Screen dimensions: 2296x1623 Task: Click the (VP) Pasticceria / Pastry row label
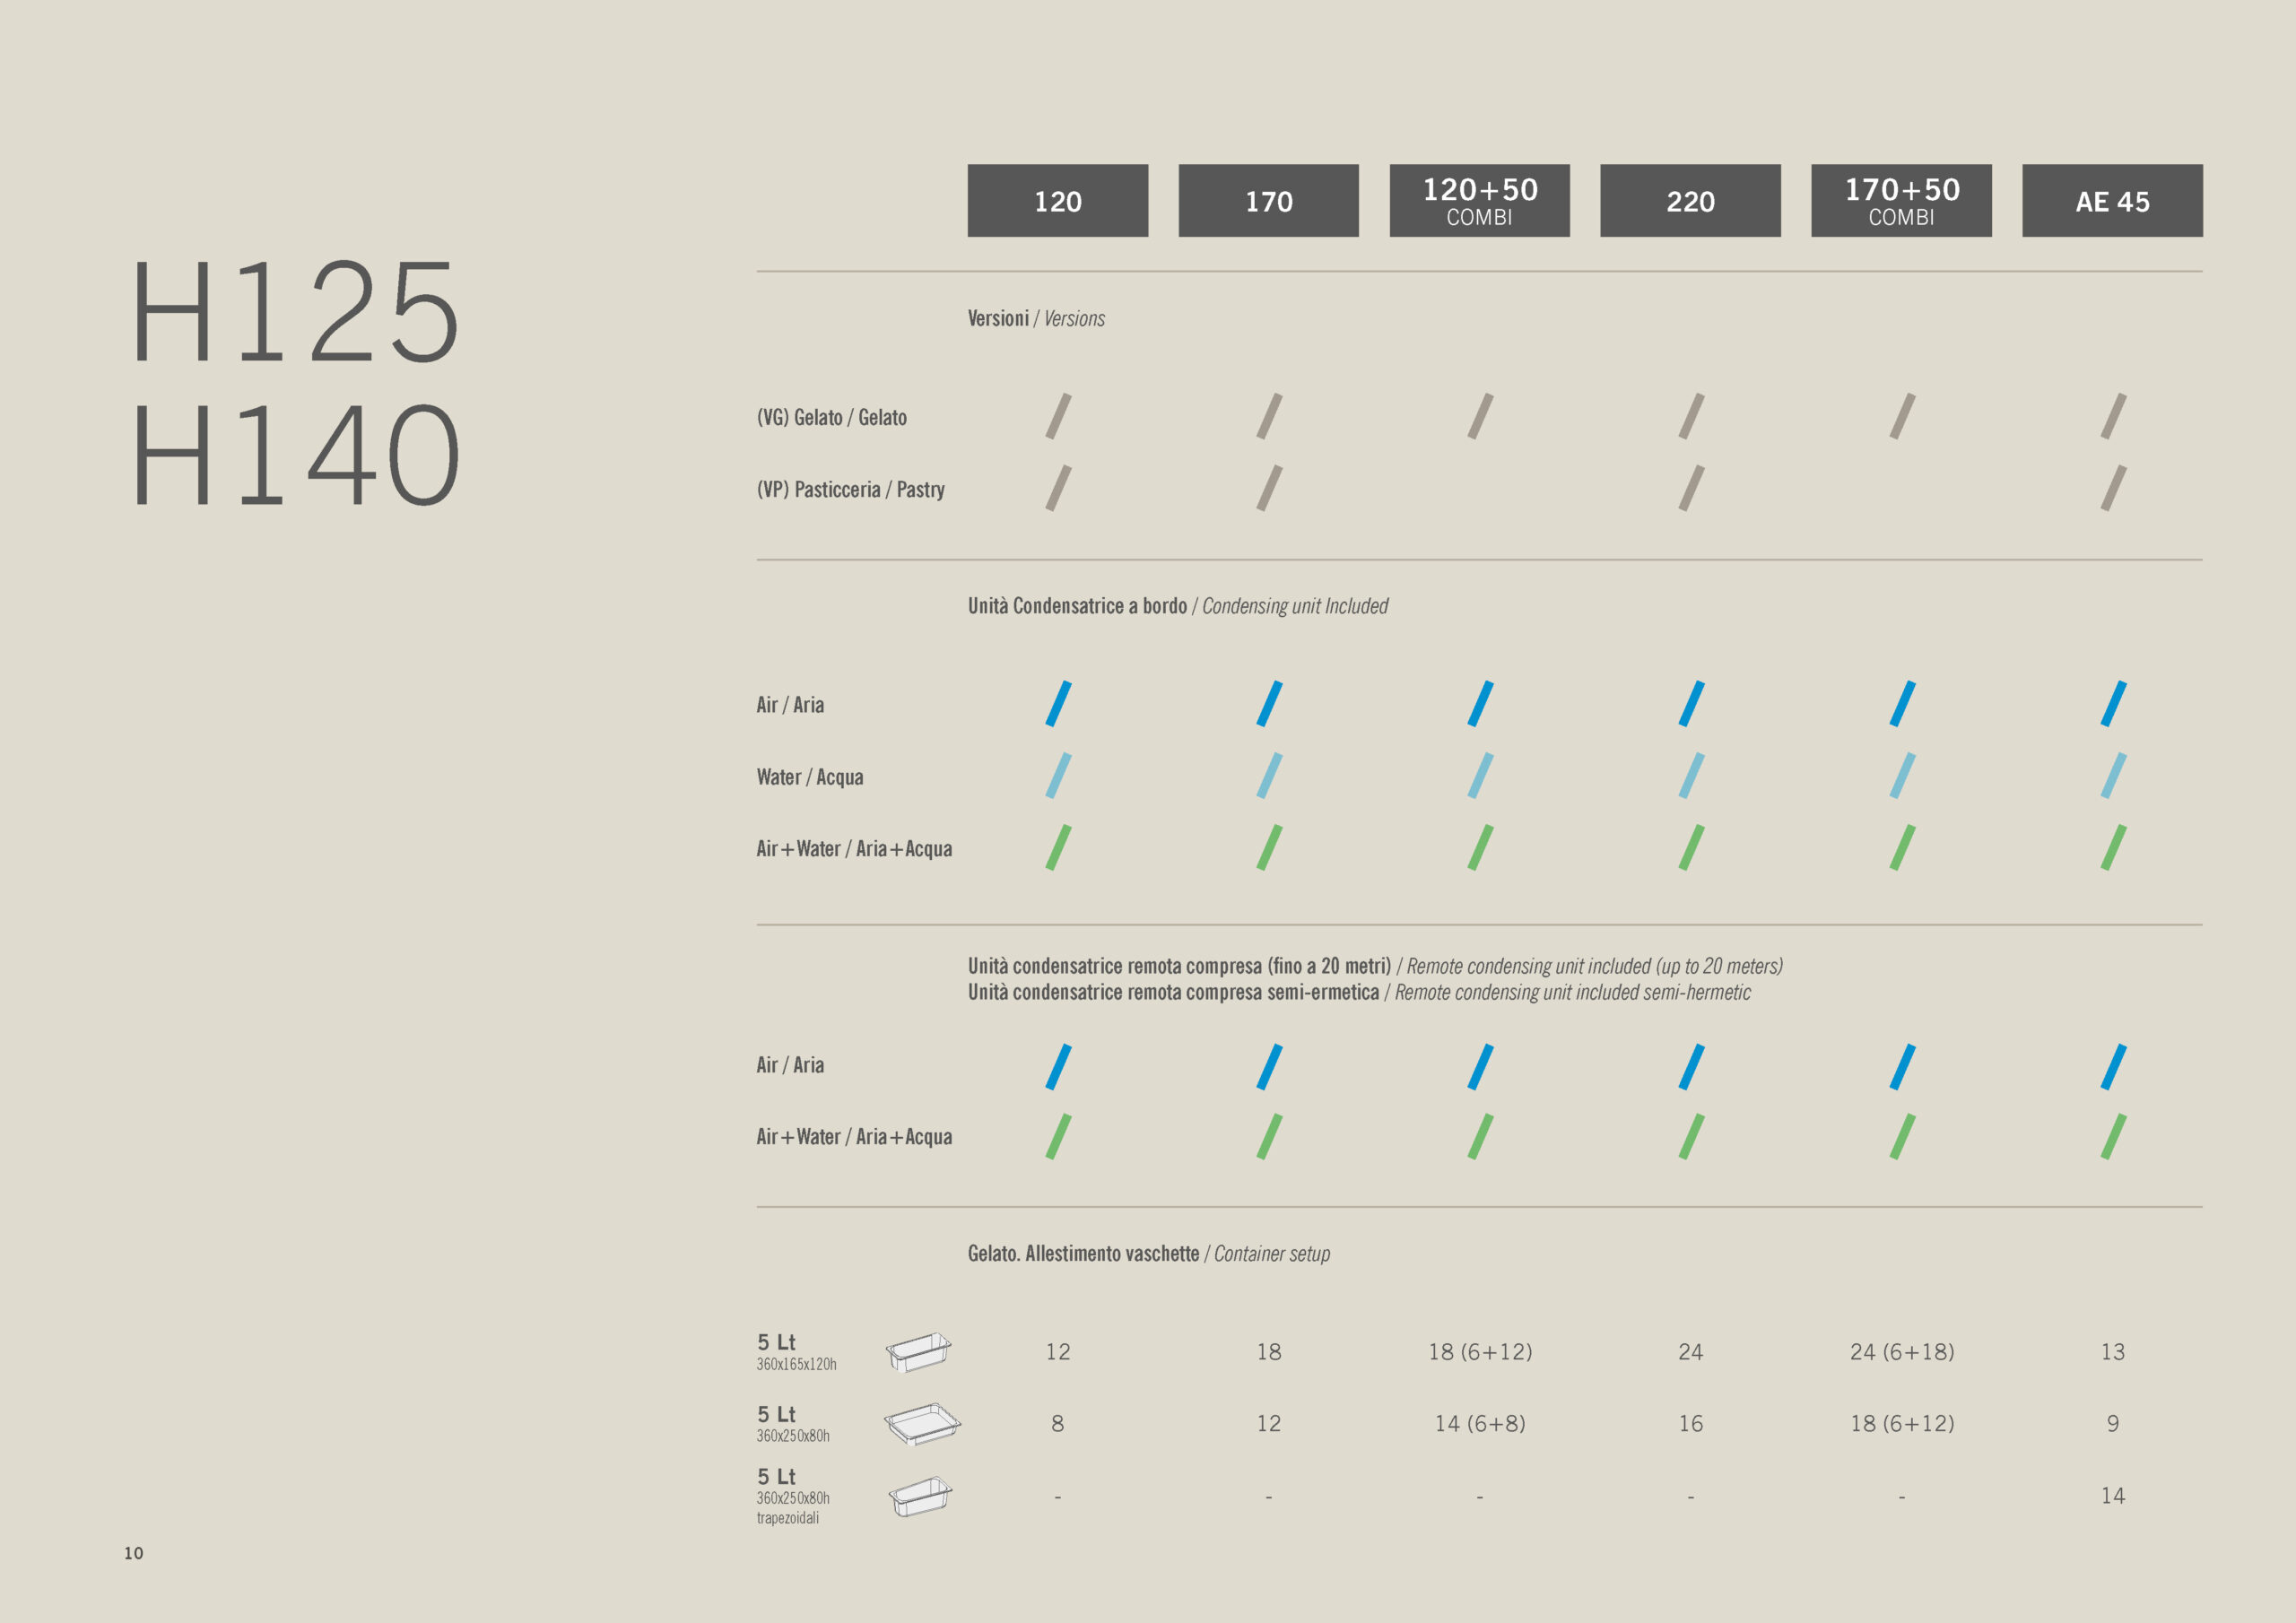850,490
